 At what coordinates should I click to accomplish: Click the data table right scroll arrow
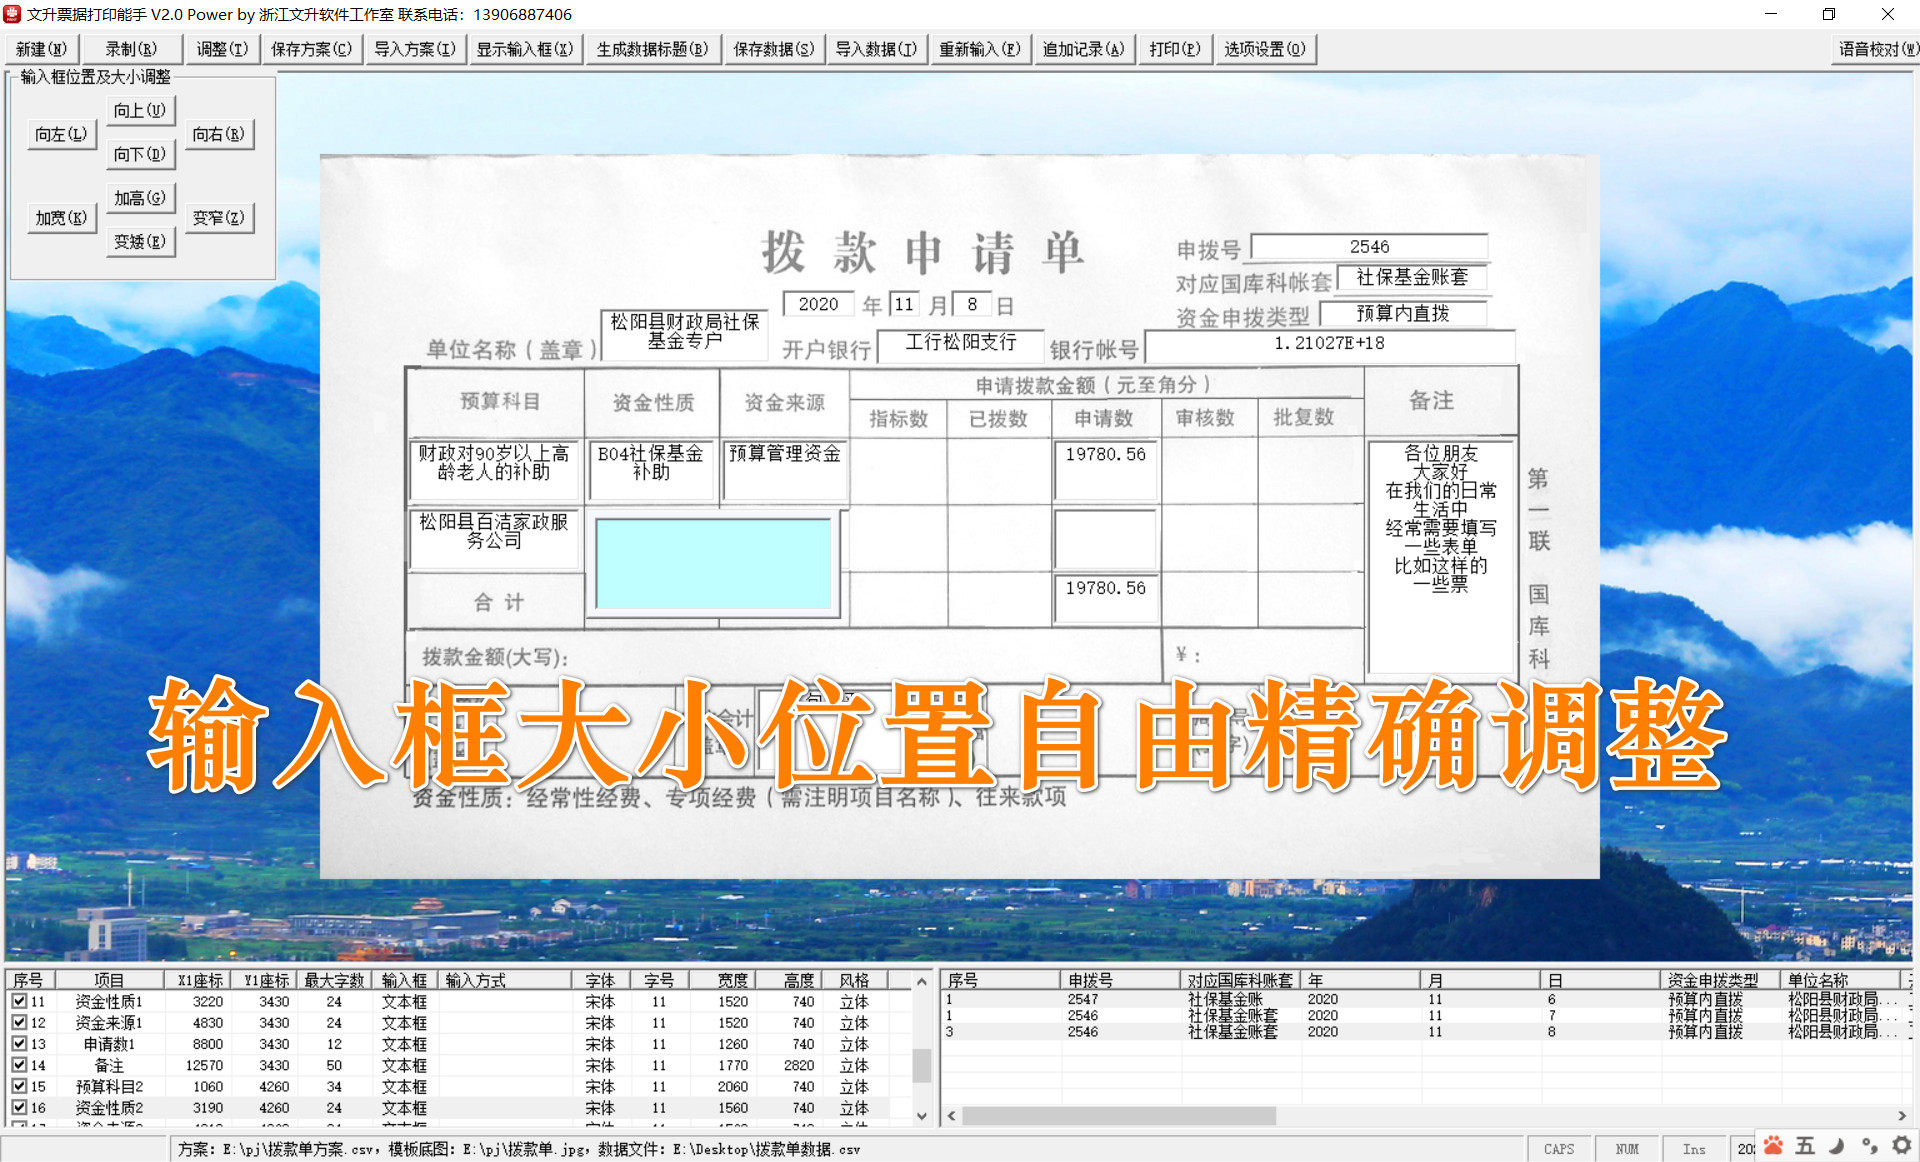[x=1901, y=1115]
